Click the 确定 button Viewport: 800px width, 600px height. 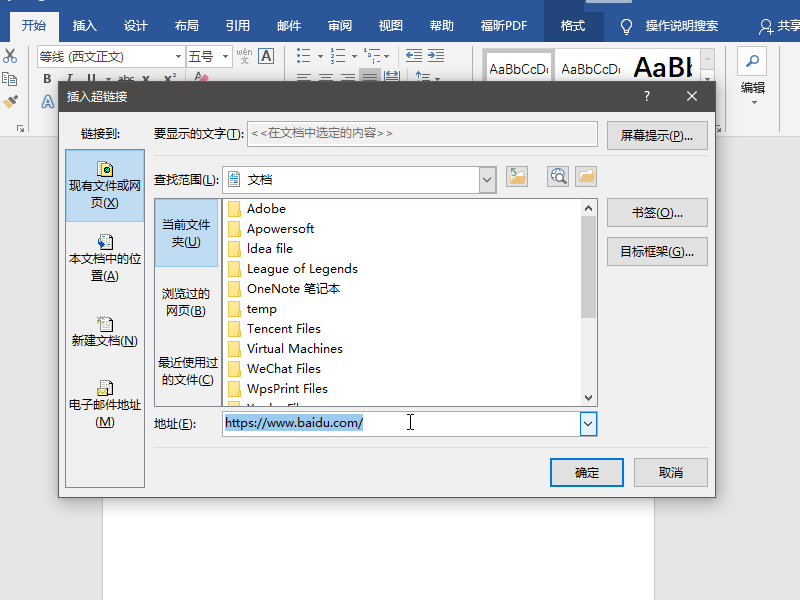coord(587,472)
